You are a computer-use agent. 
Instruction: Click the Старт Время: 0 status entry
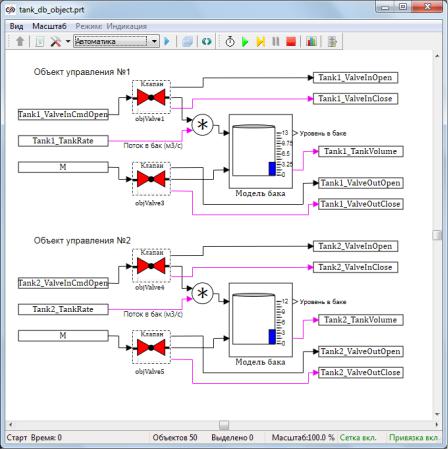(34, 437)
